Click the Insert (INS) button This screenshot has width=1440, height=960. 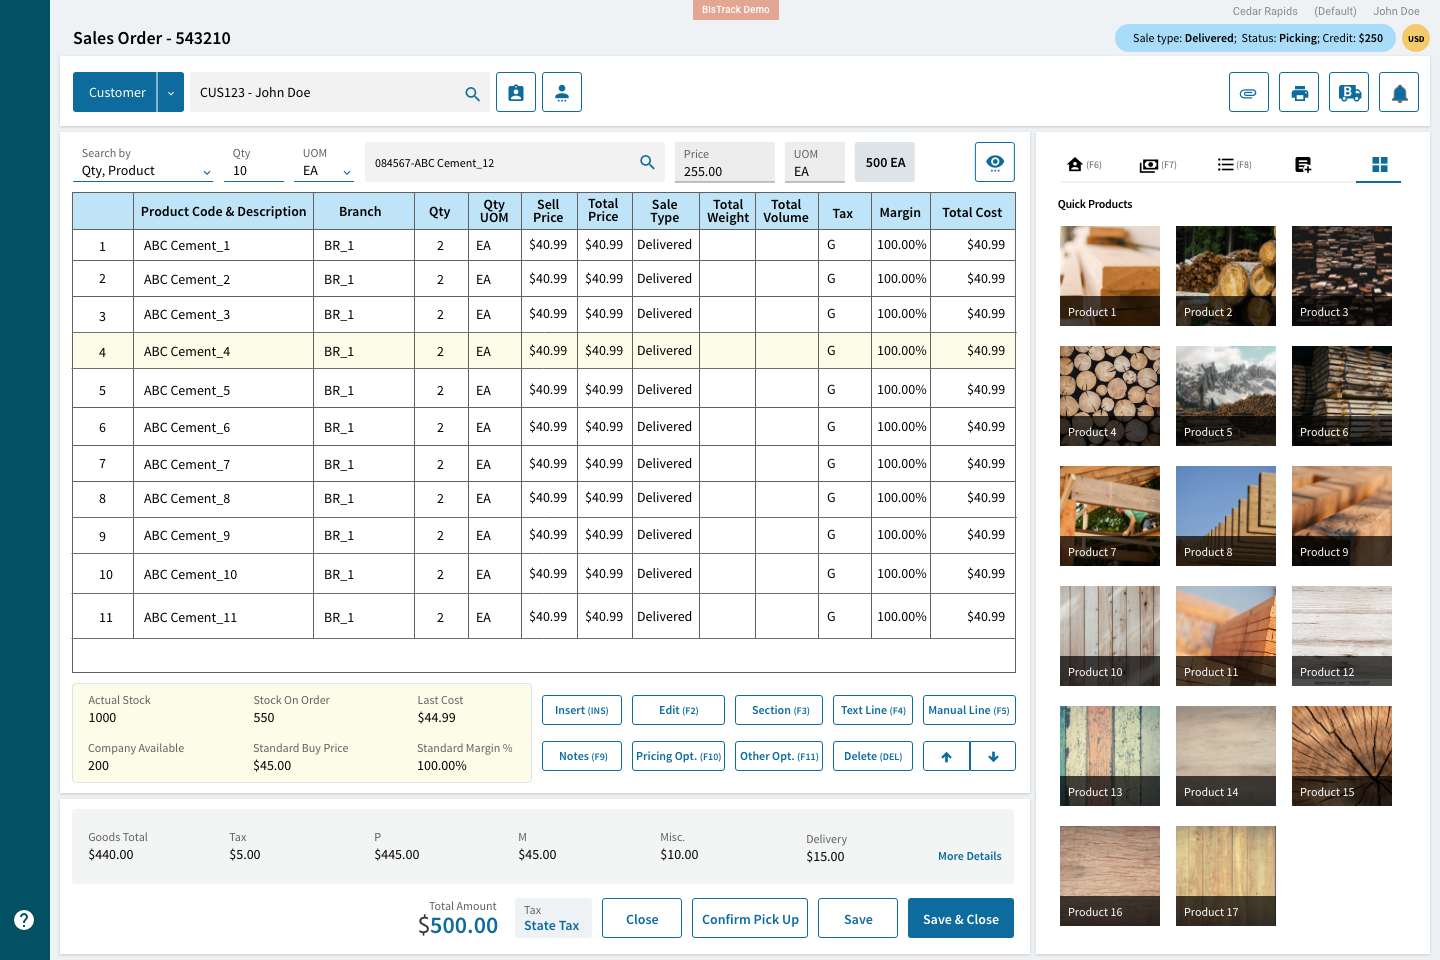(x=582, y=710)
